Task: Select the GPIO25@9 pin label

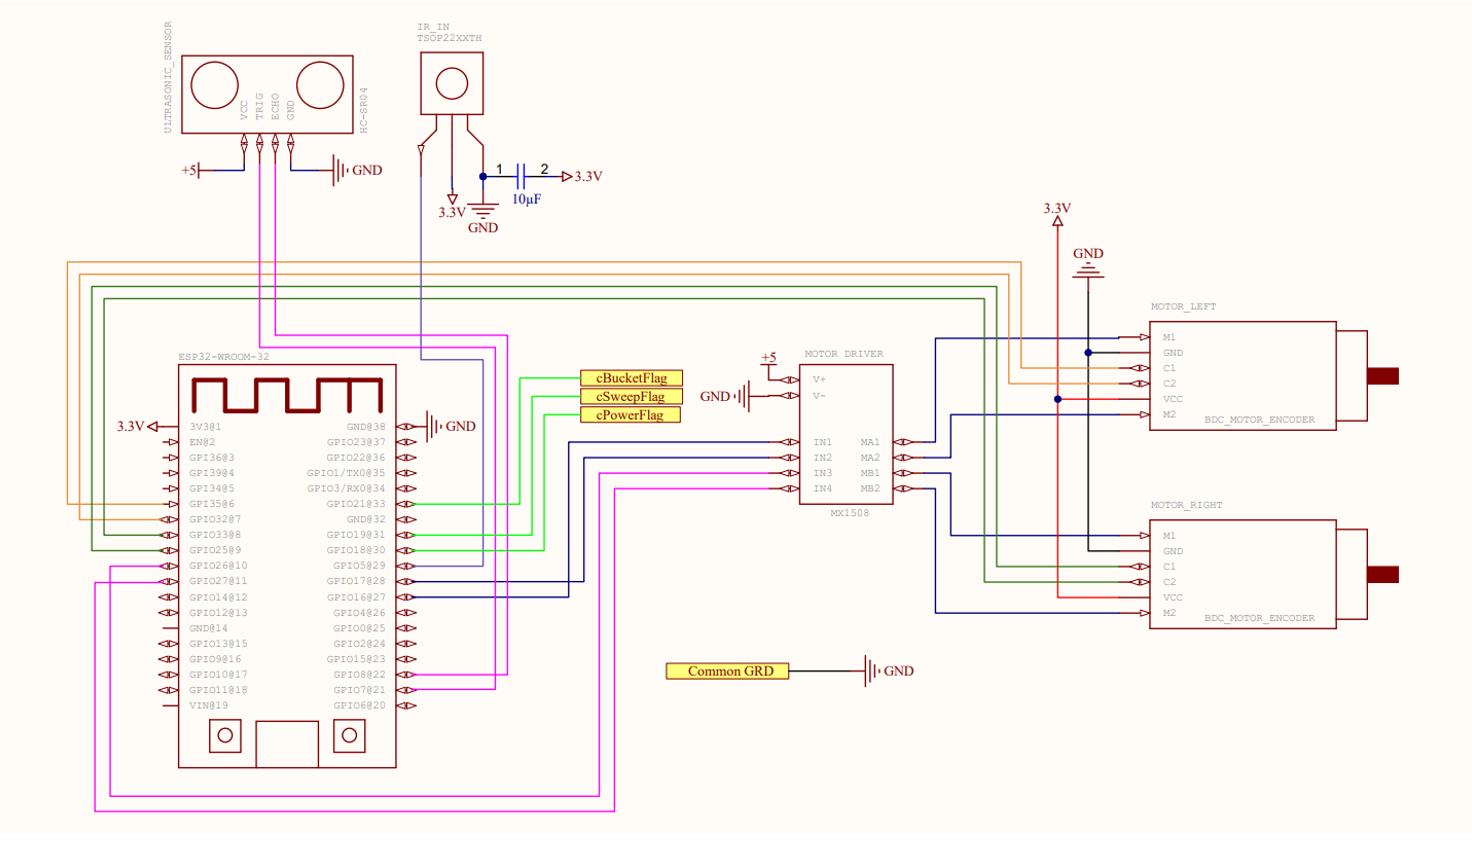Action: pyautogui.click(x=215, y=550)
